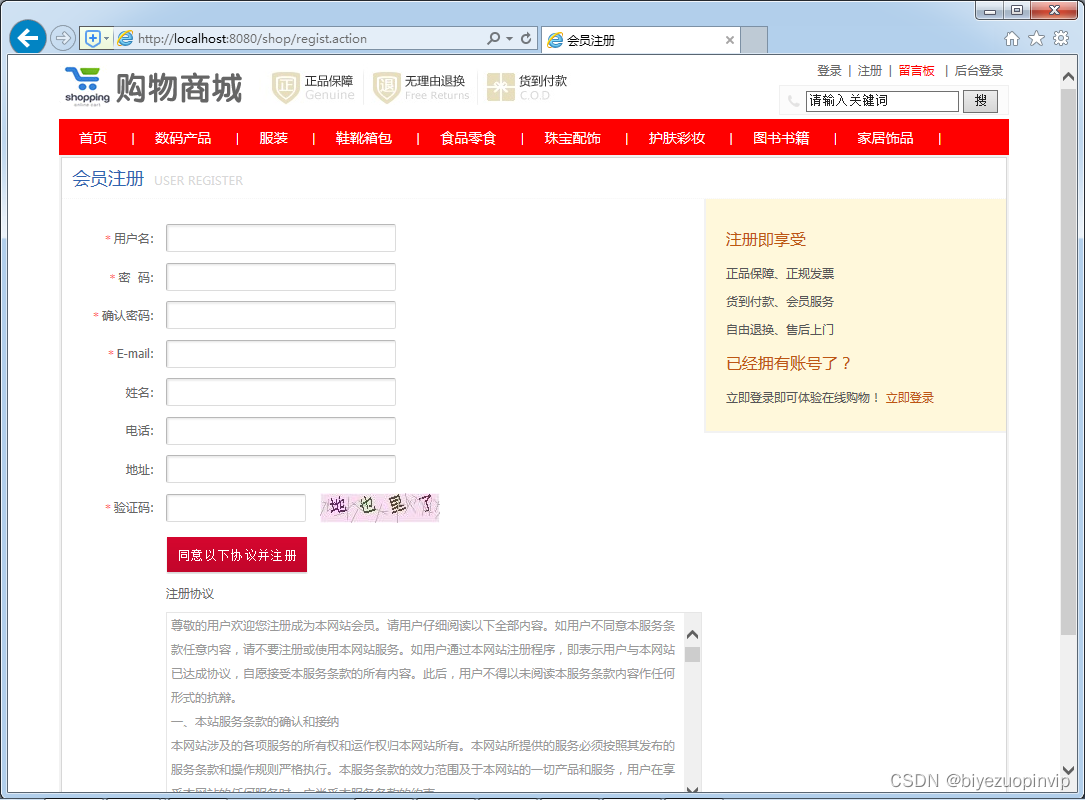Click the browser back arrow button
The height and width of the screenshot is (800, 1085).
[x=28, y=37]
